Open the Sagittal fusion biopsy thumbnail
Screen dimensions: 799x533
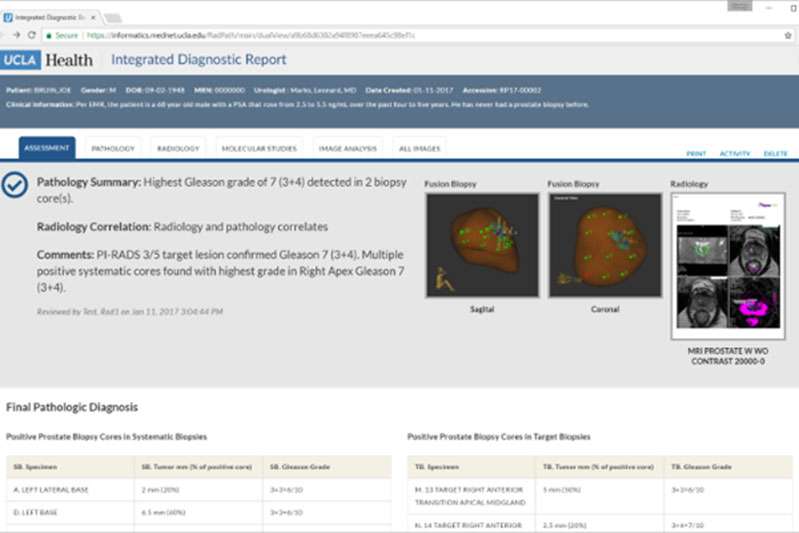click(x=482, y=246)
